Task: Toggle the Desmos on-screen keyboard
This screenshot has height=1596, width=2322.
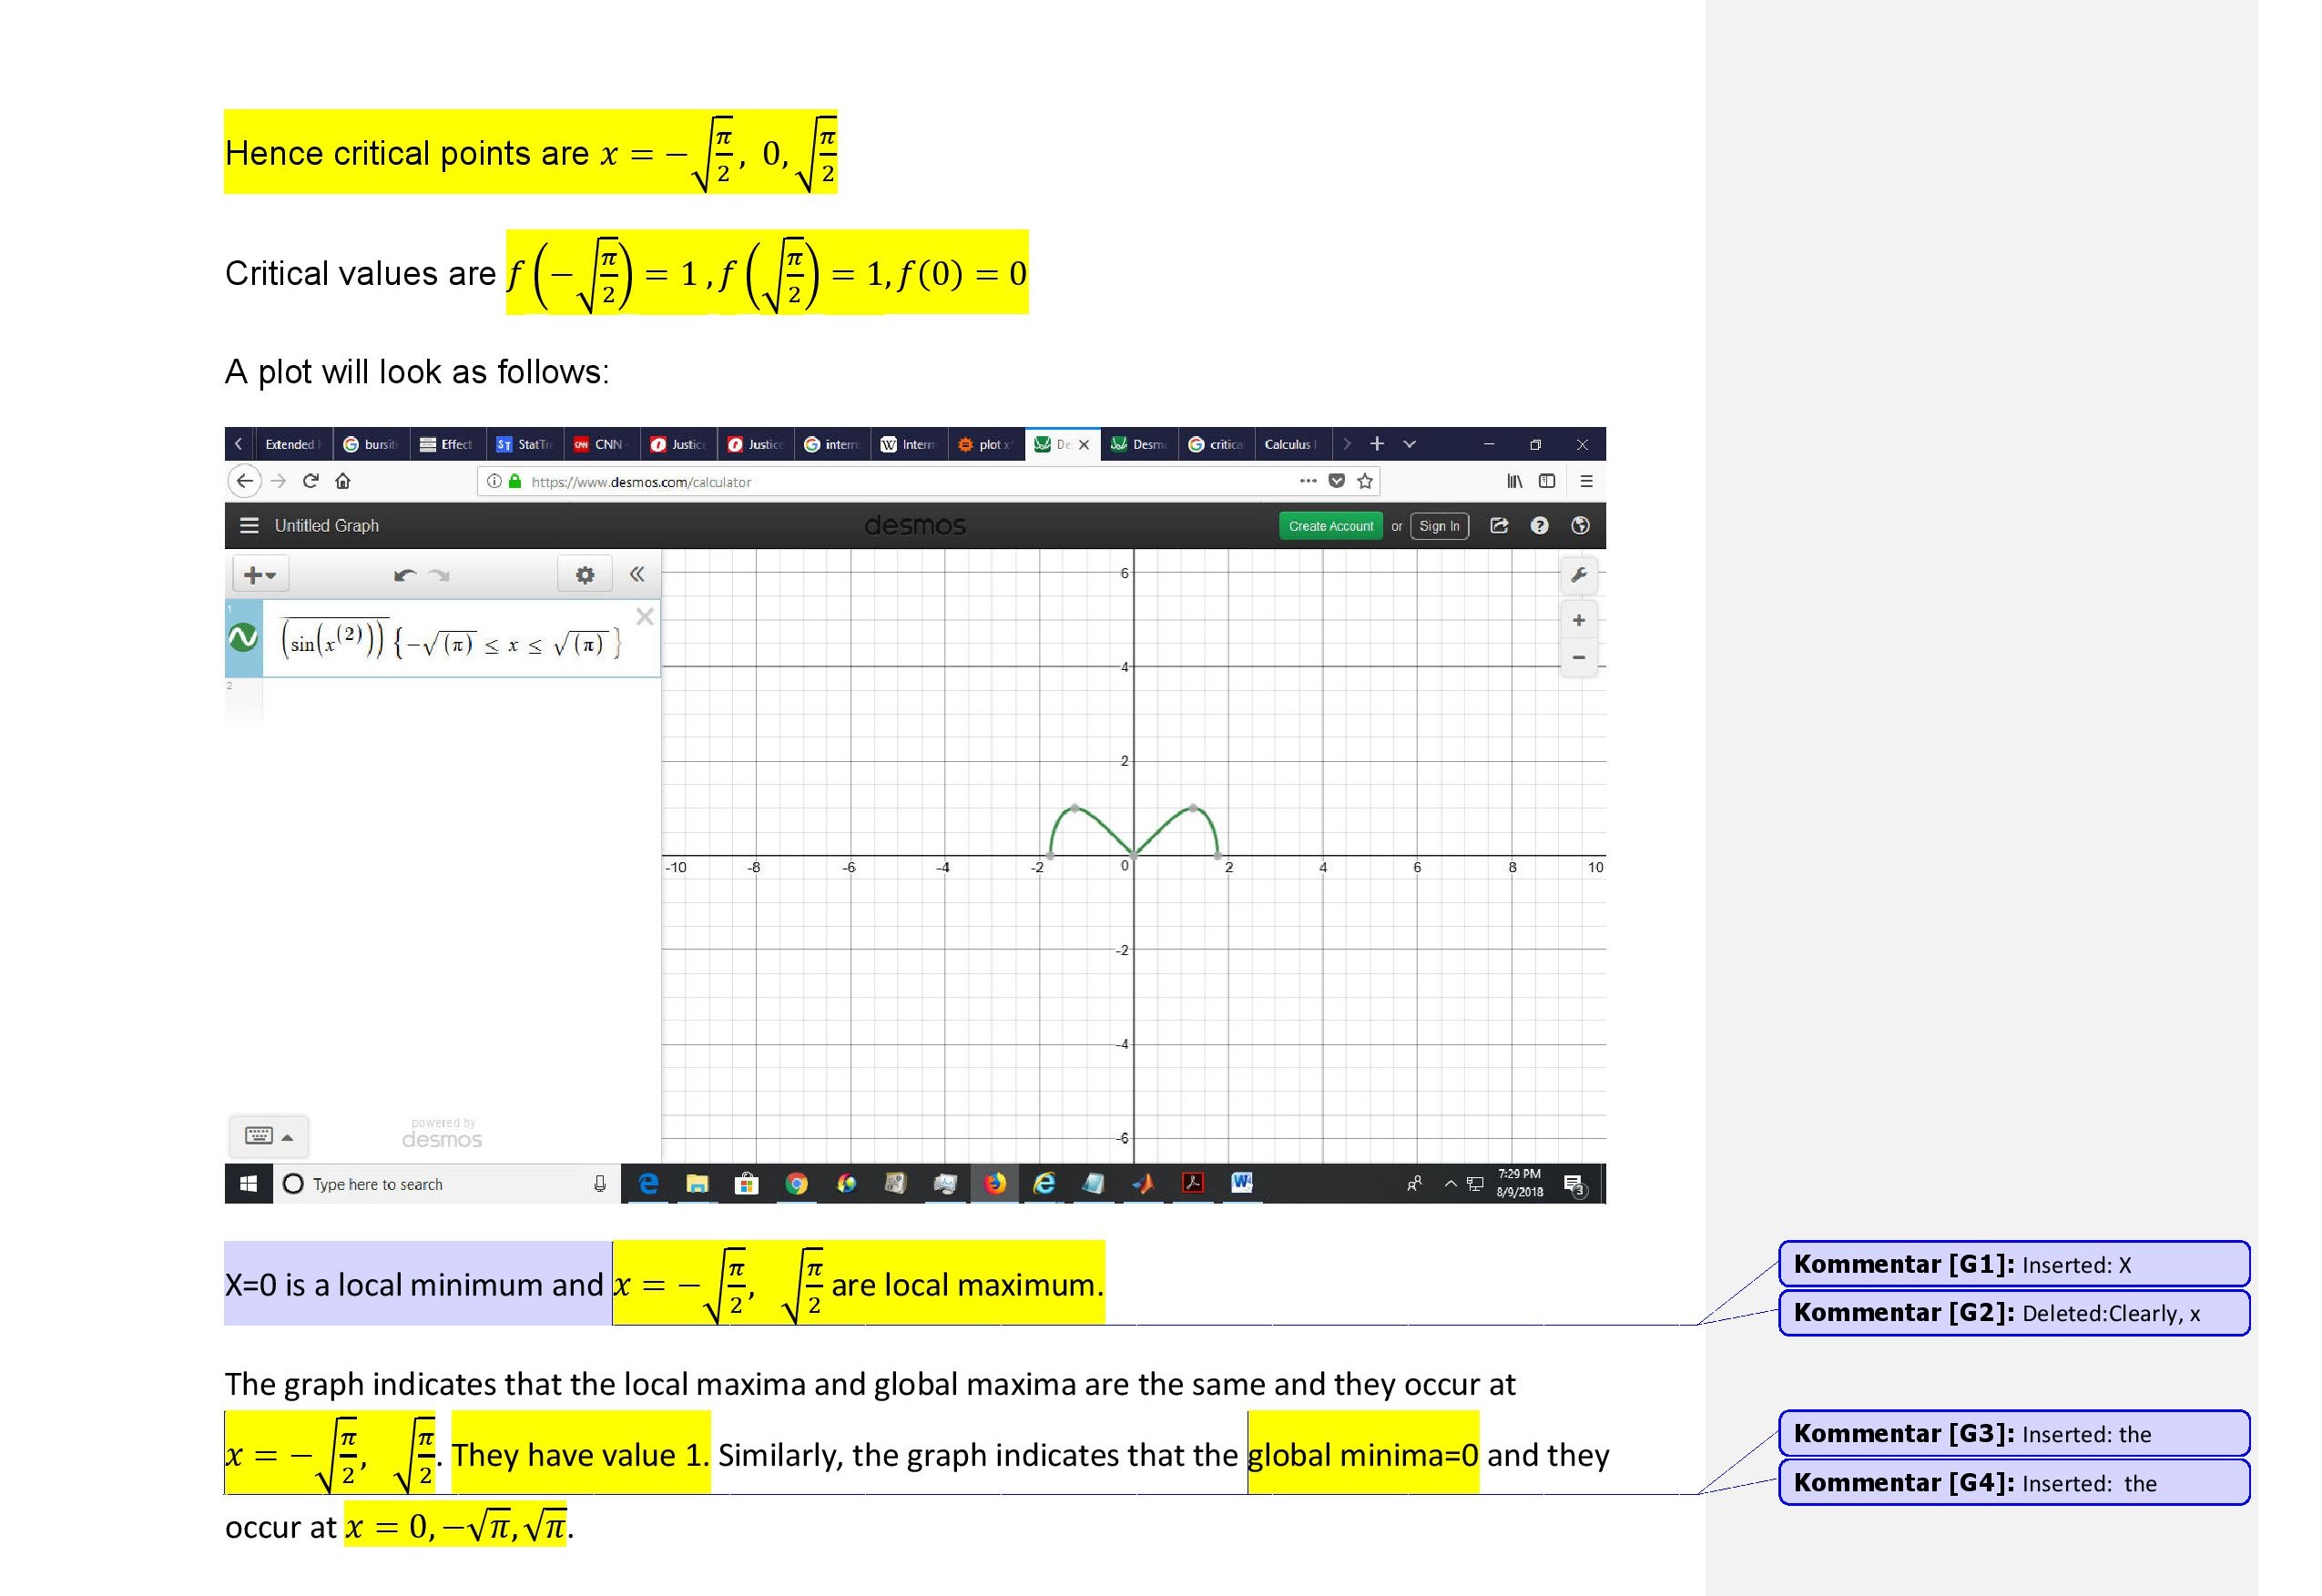Action: 269,1136
